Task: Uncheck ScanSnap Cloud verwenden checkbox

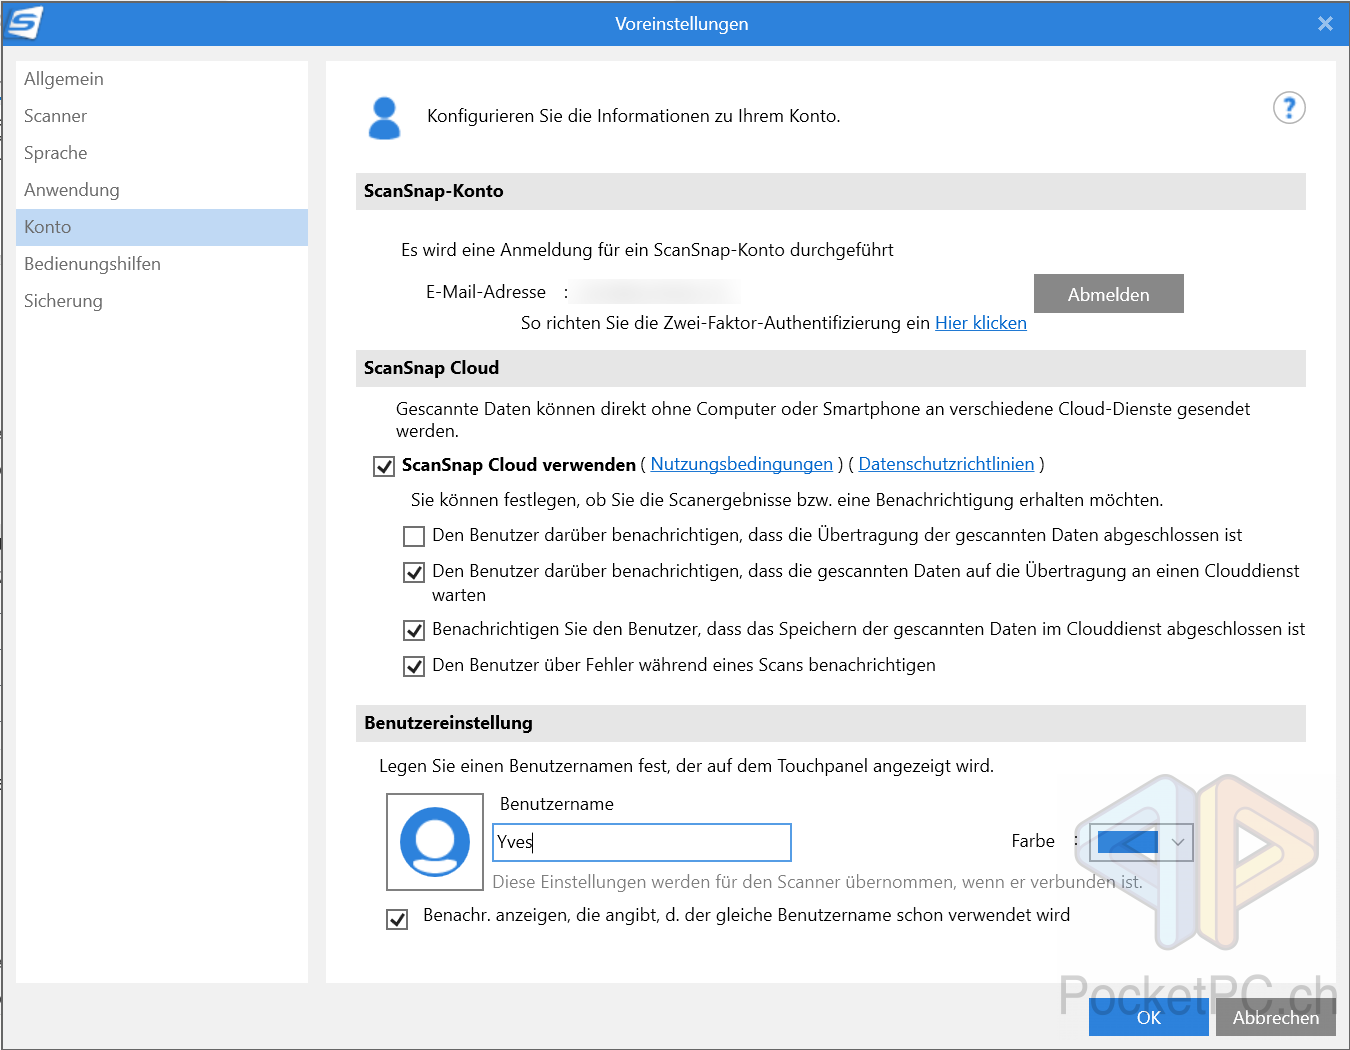Action: coord(384,466)
